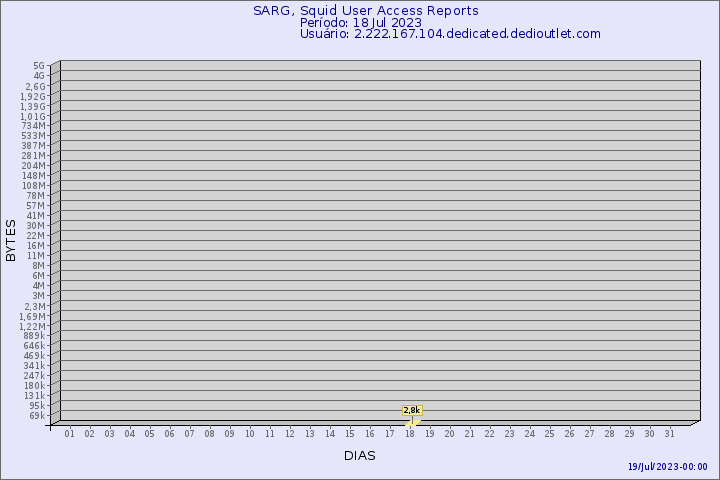
Task: Click day 10 on the x-axis
Action: pos(249,433)
